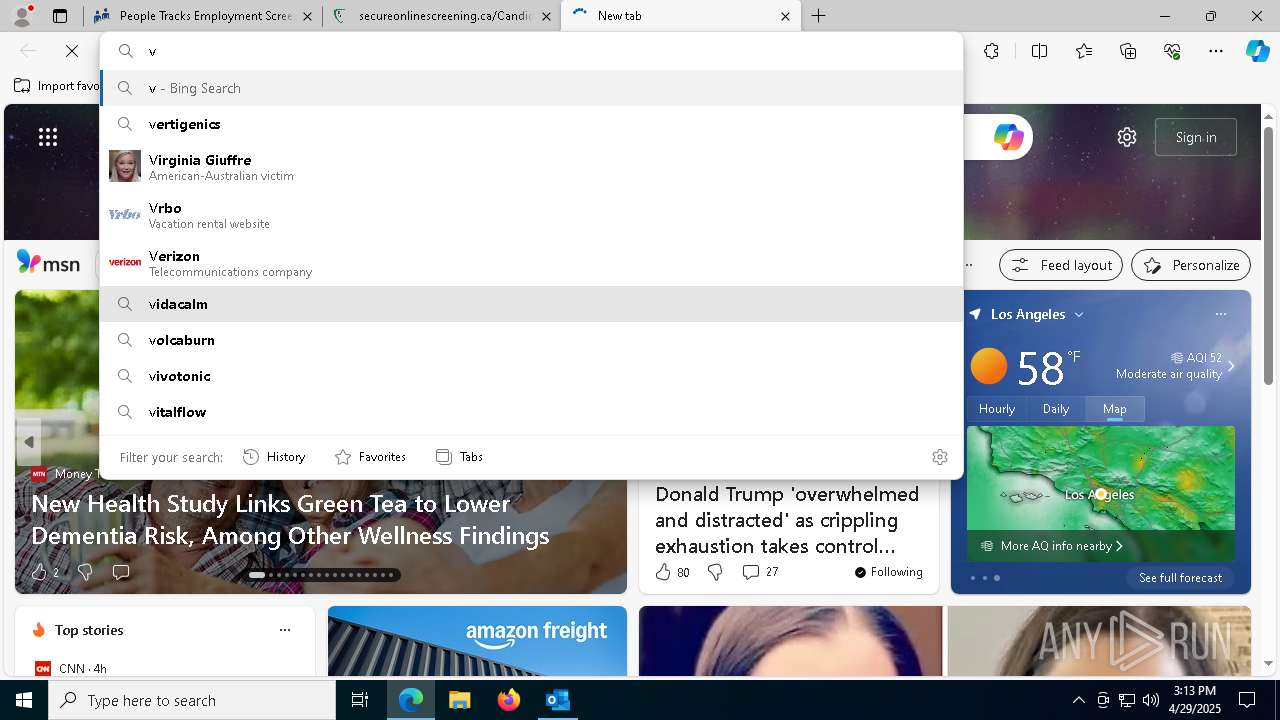Open new tab page settings gear
The image size is (1280, 720).
click(x=1127, y=137)
